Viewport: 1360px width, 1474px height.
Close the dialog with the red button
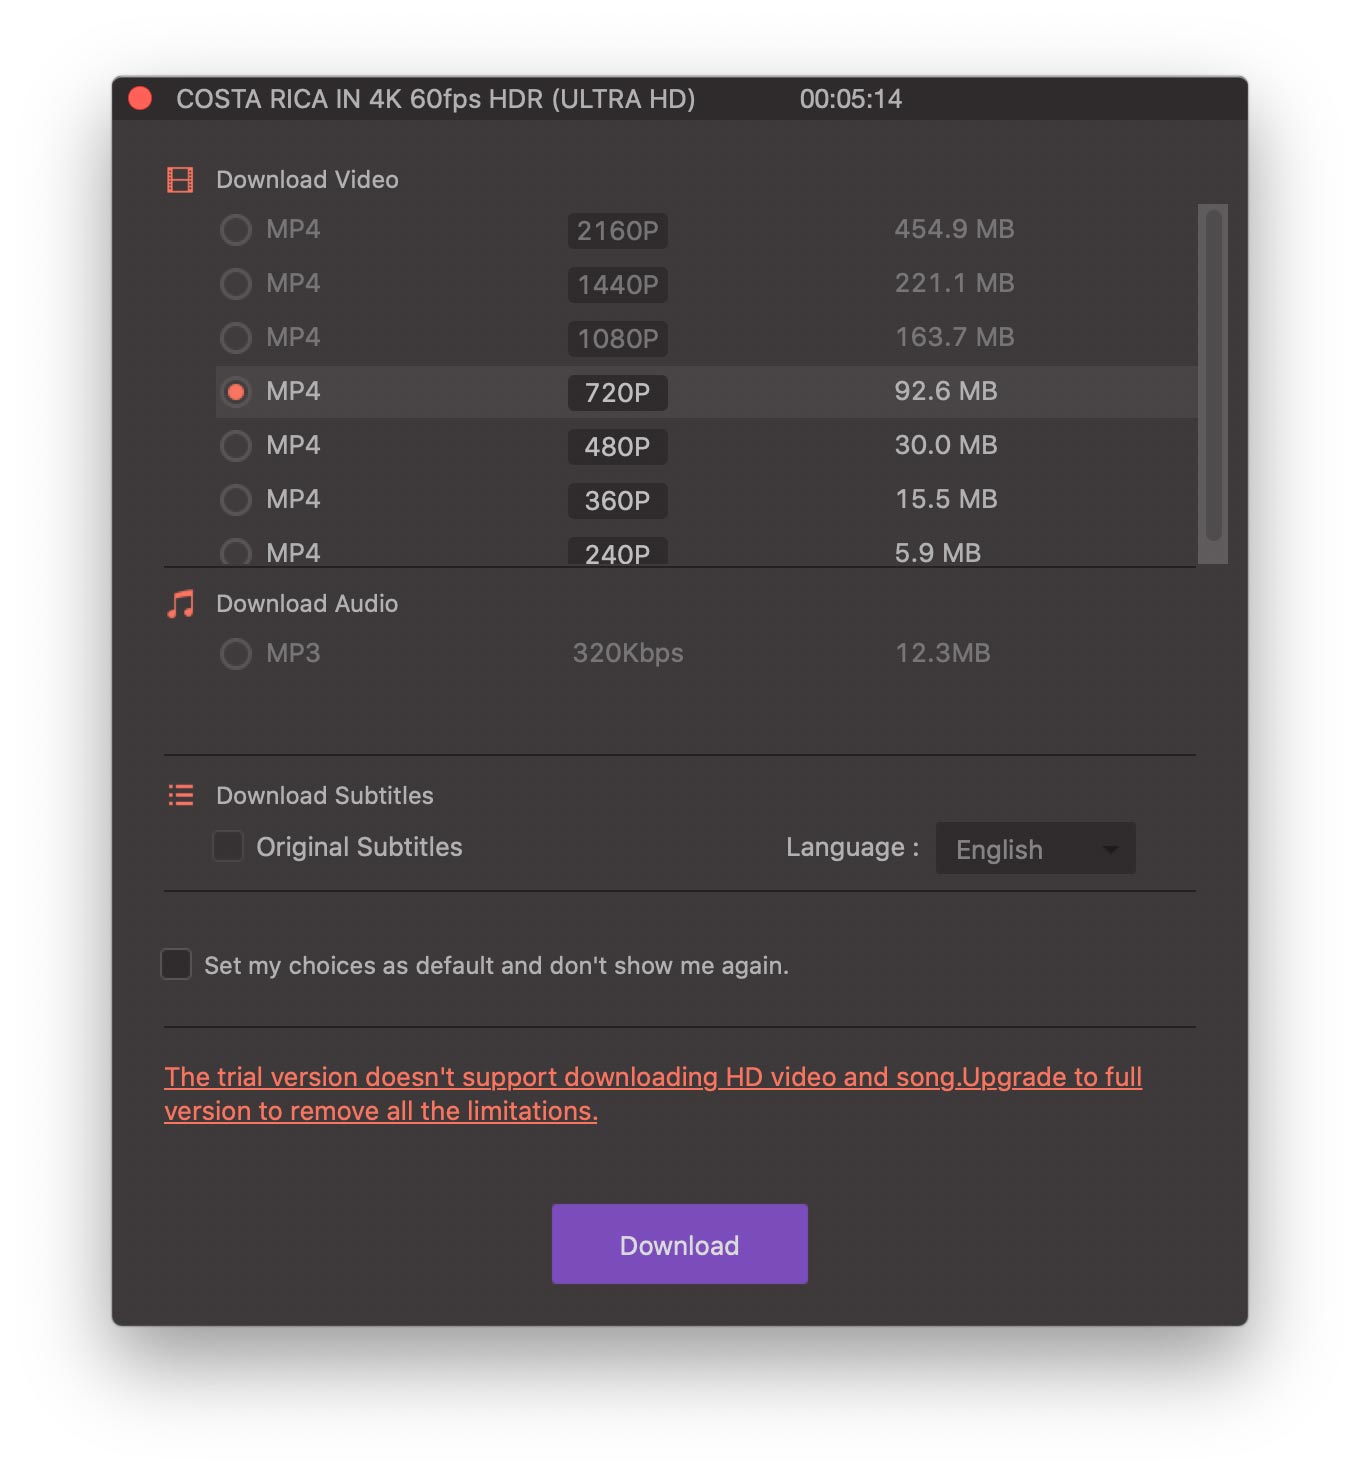[x=140, y=98]
